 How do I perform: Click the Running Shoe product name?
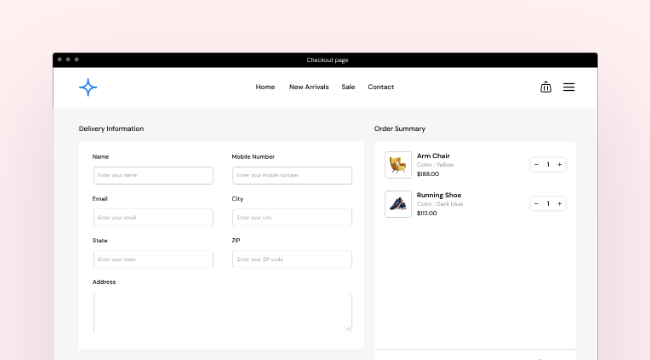(439, 195)
